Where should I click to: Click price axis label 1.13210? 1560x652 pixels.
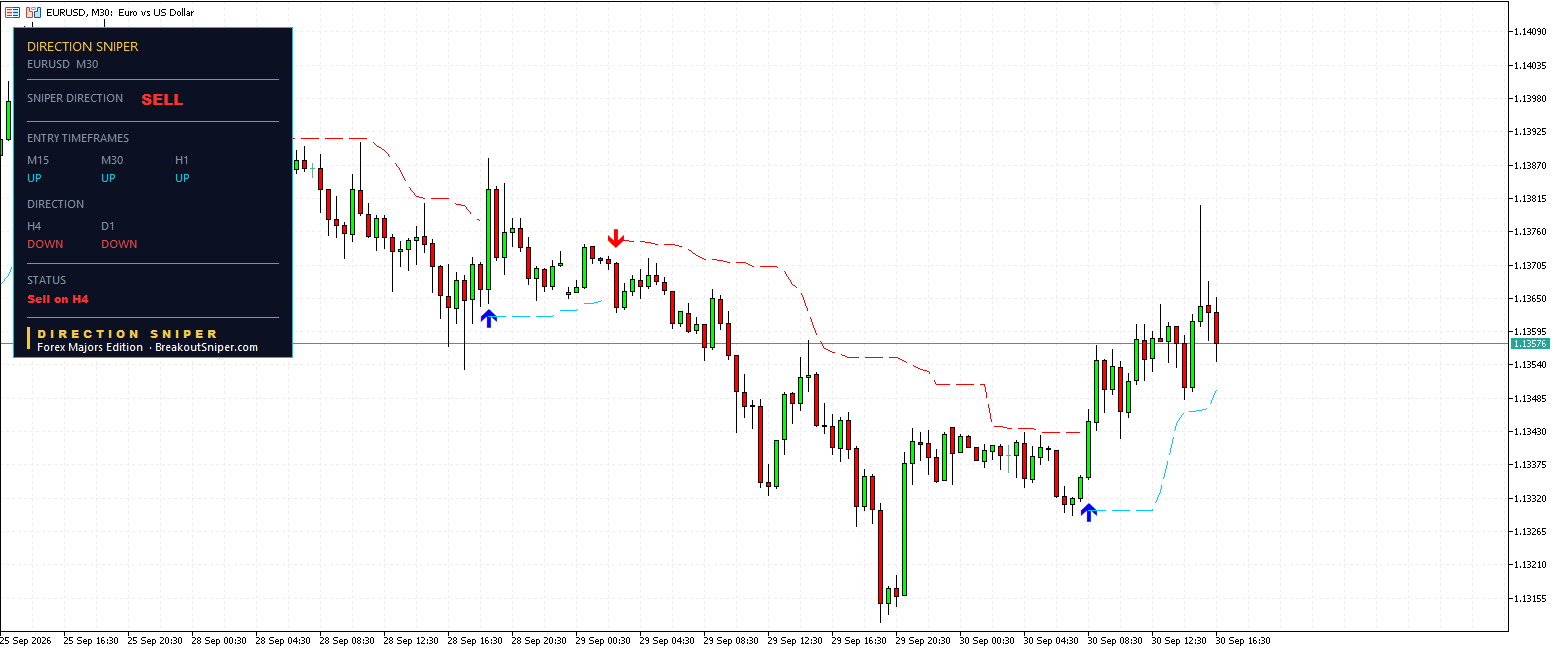tap(1531, 564)
